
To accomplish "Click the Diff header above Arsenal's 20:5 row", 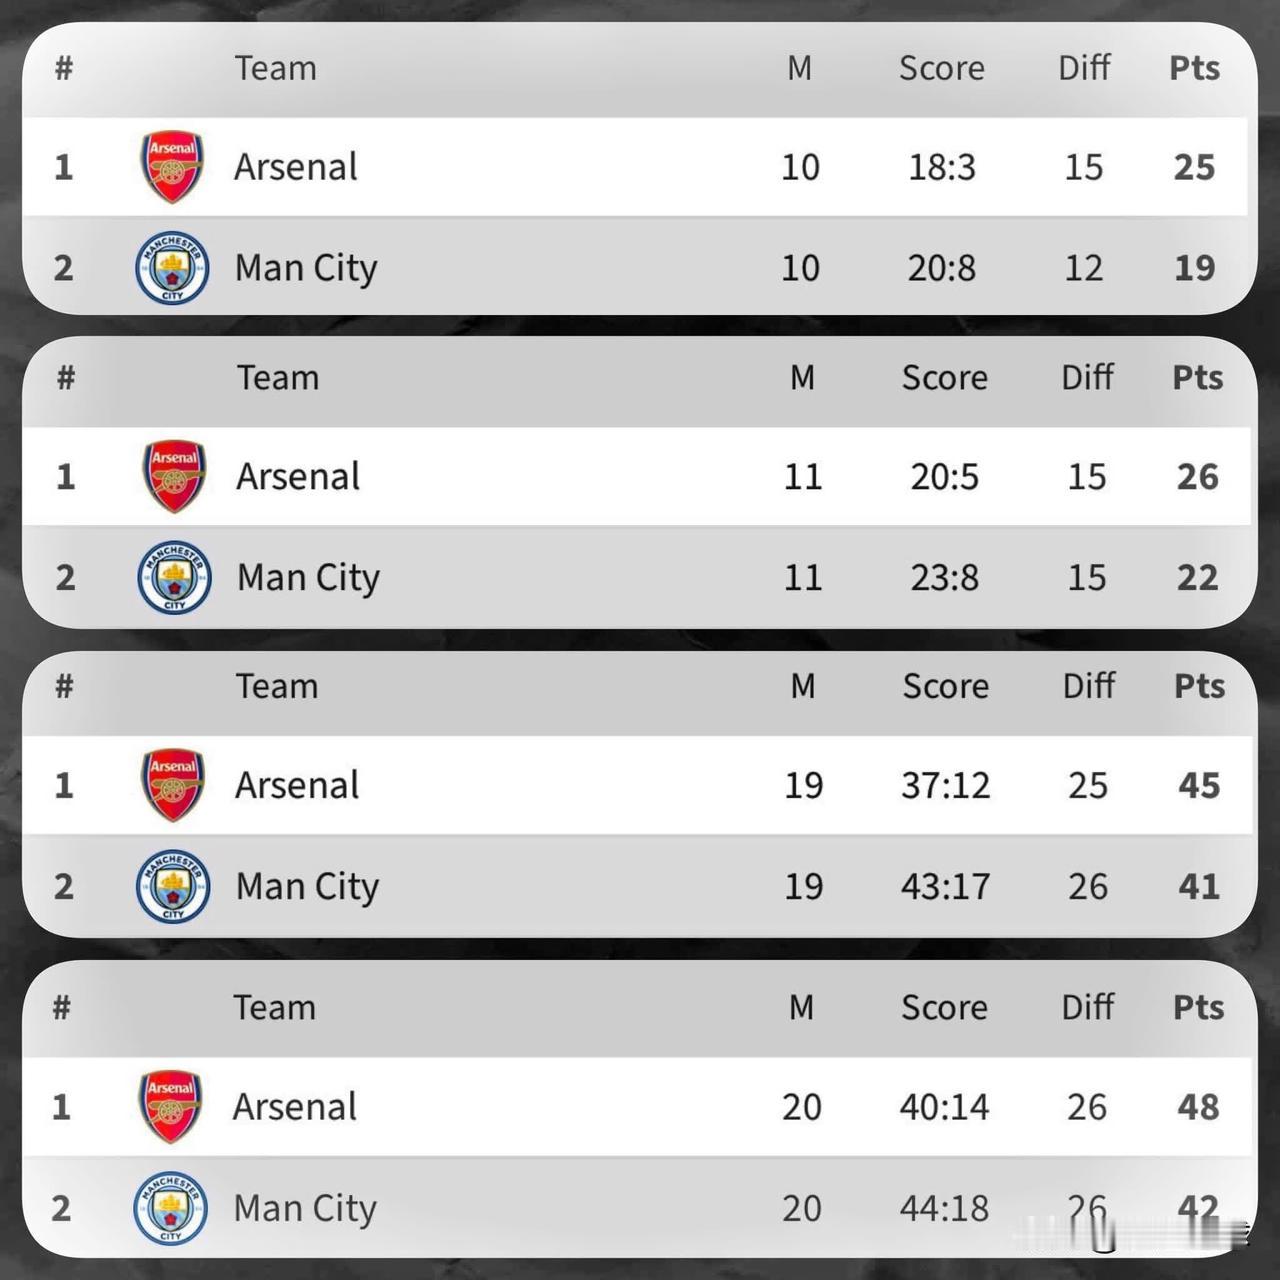I will point(1087,377).
